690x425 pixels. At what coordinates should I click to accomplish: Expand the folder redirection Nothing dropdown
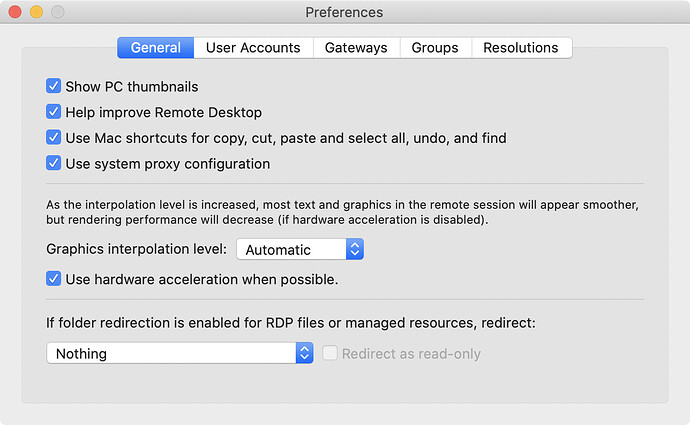180,353
